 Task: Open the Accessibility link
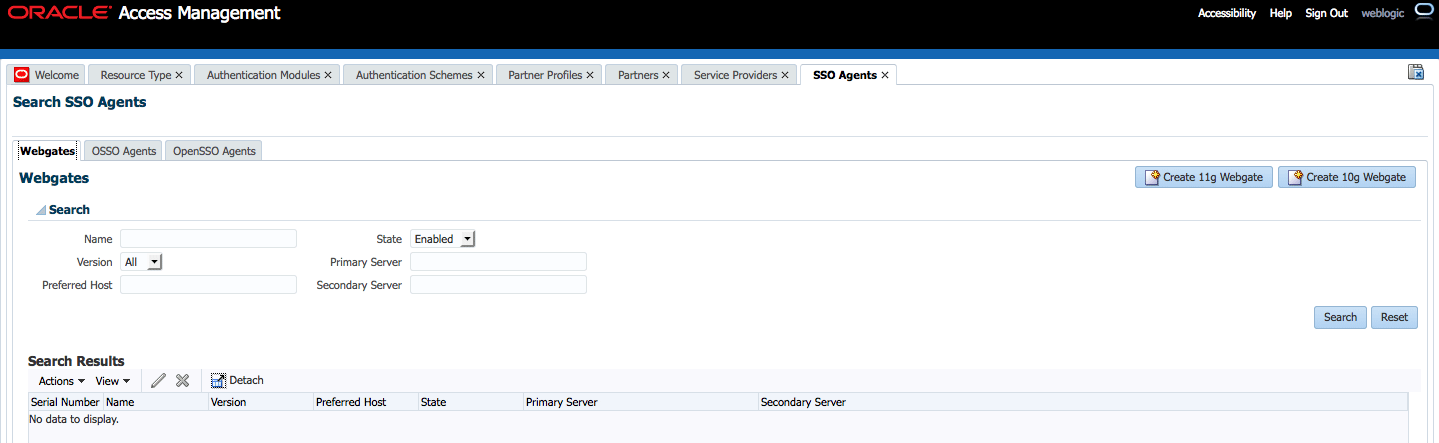click(x=1227, y=13)
